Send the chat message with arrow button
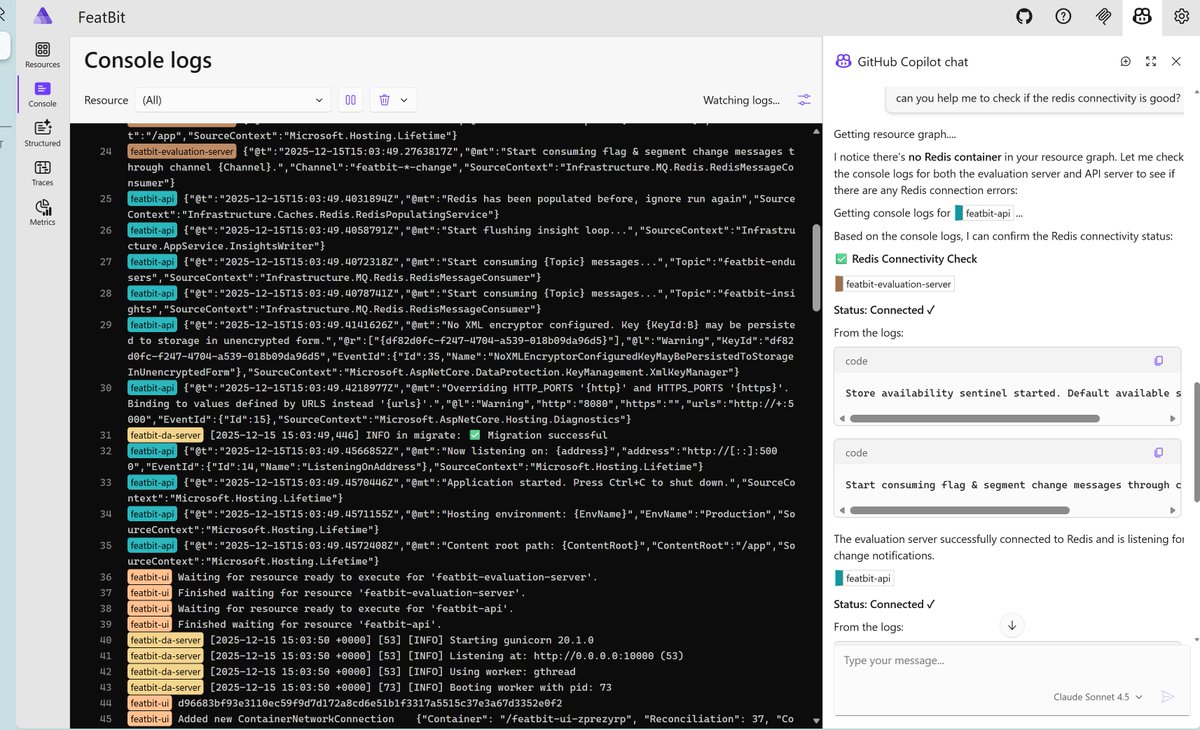 tap(1167, 697)
